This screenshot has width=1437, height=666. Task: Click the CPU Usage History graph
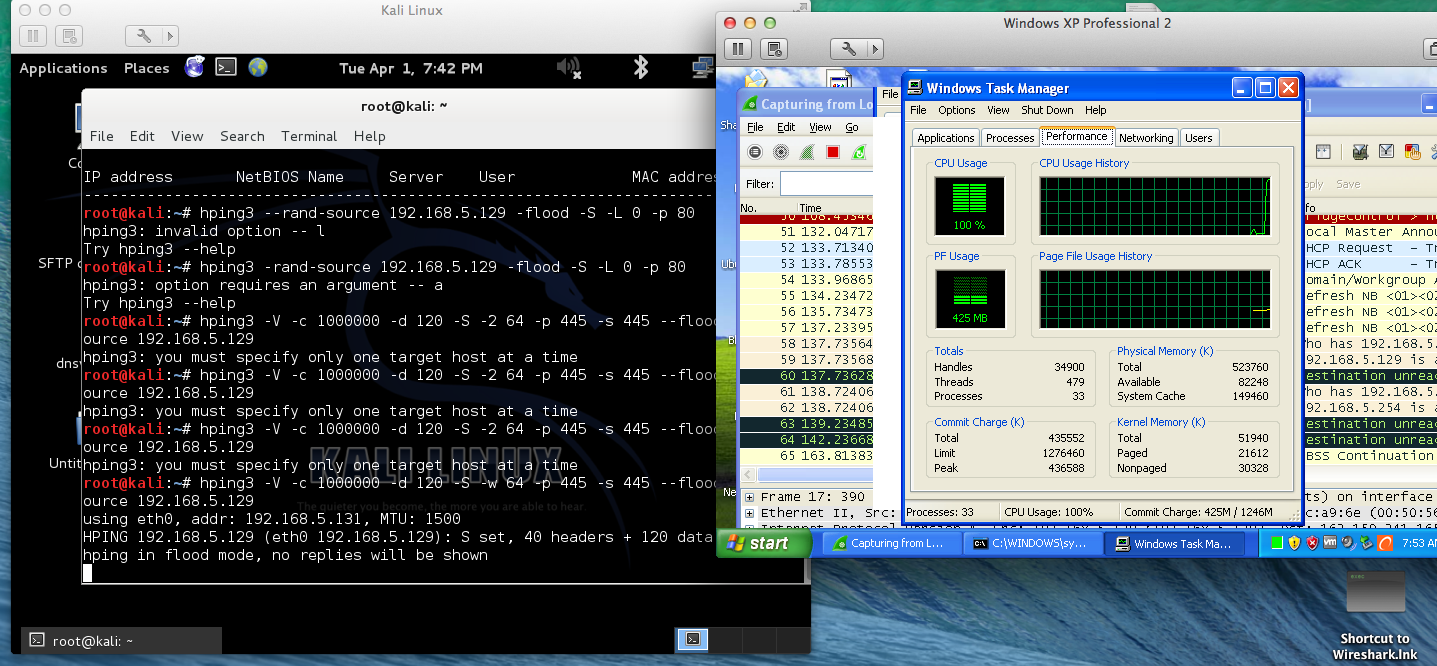(x=1155, y=206)
